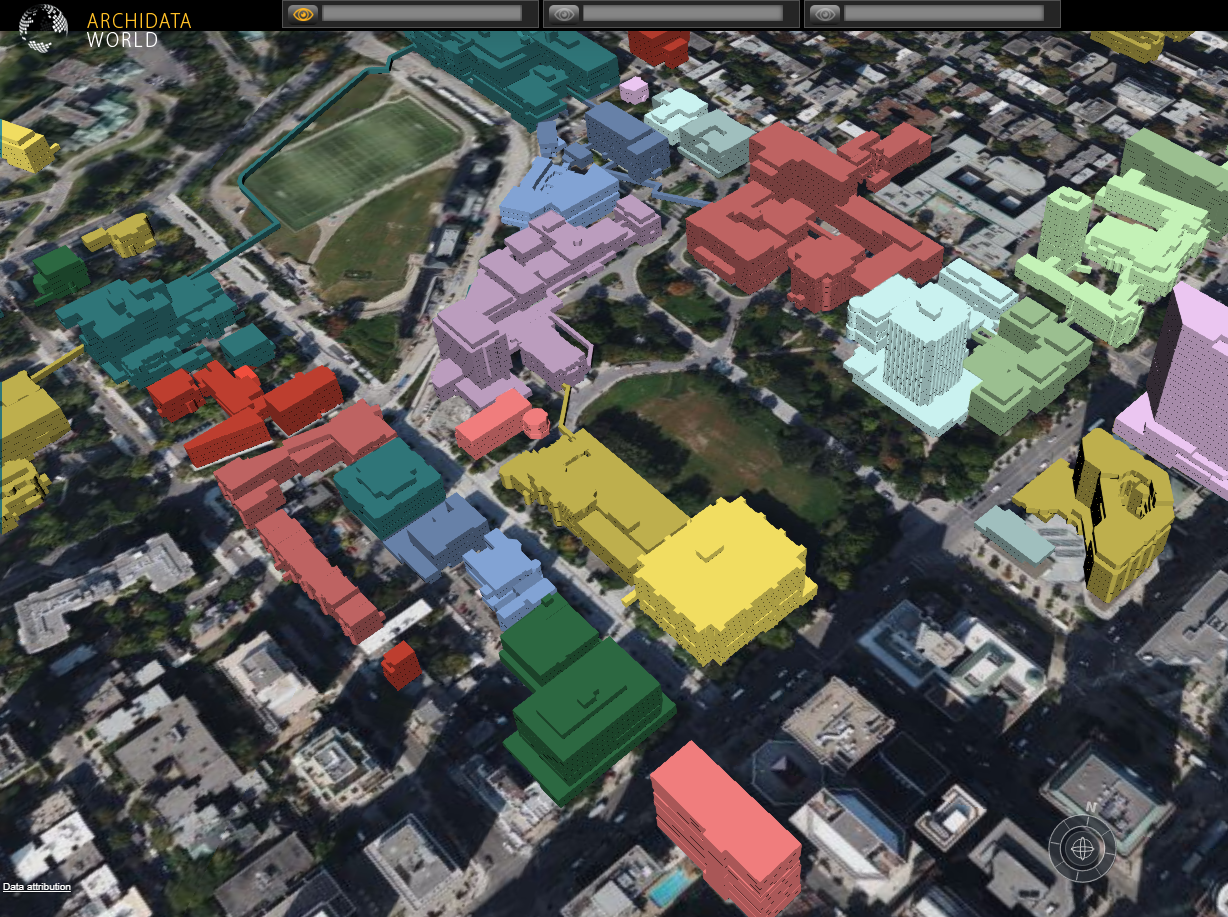Screen dimensions: 1228x917
Task: Select the middle grey layer bar
Action: (x=683, y=14)
